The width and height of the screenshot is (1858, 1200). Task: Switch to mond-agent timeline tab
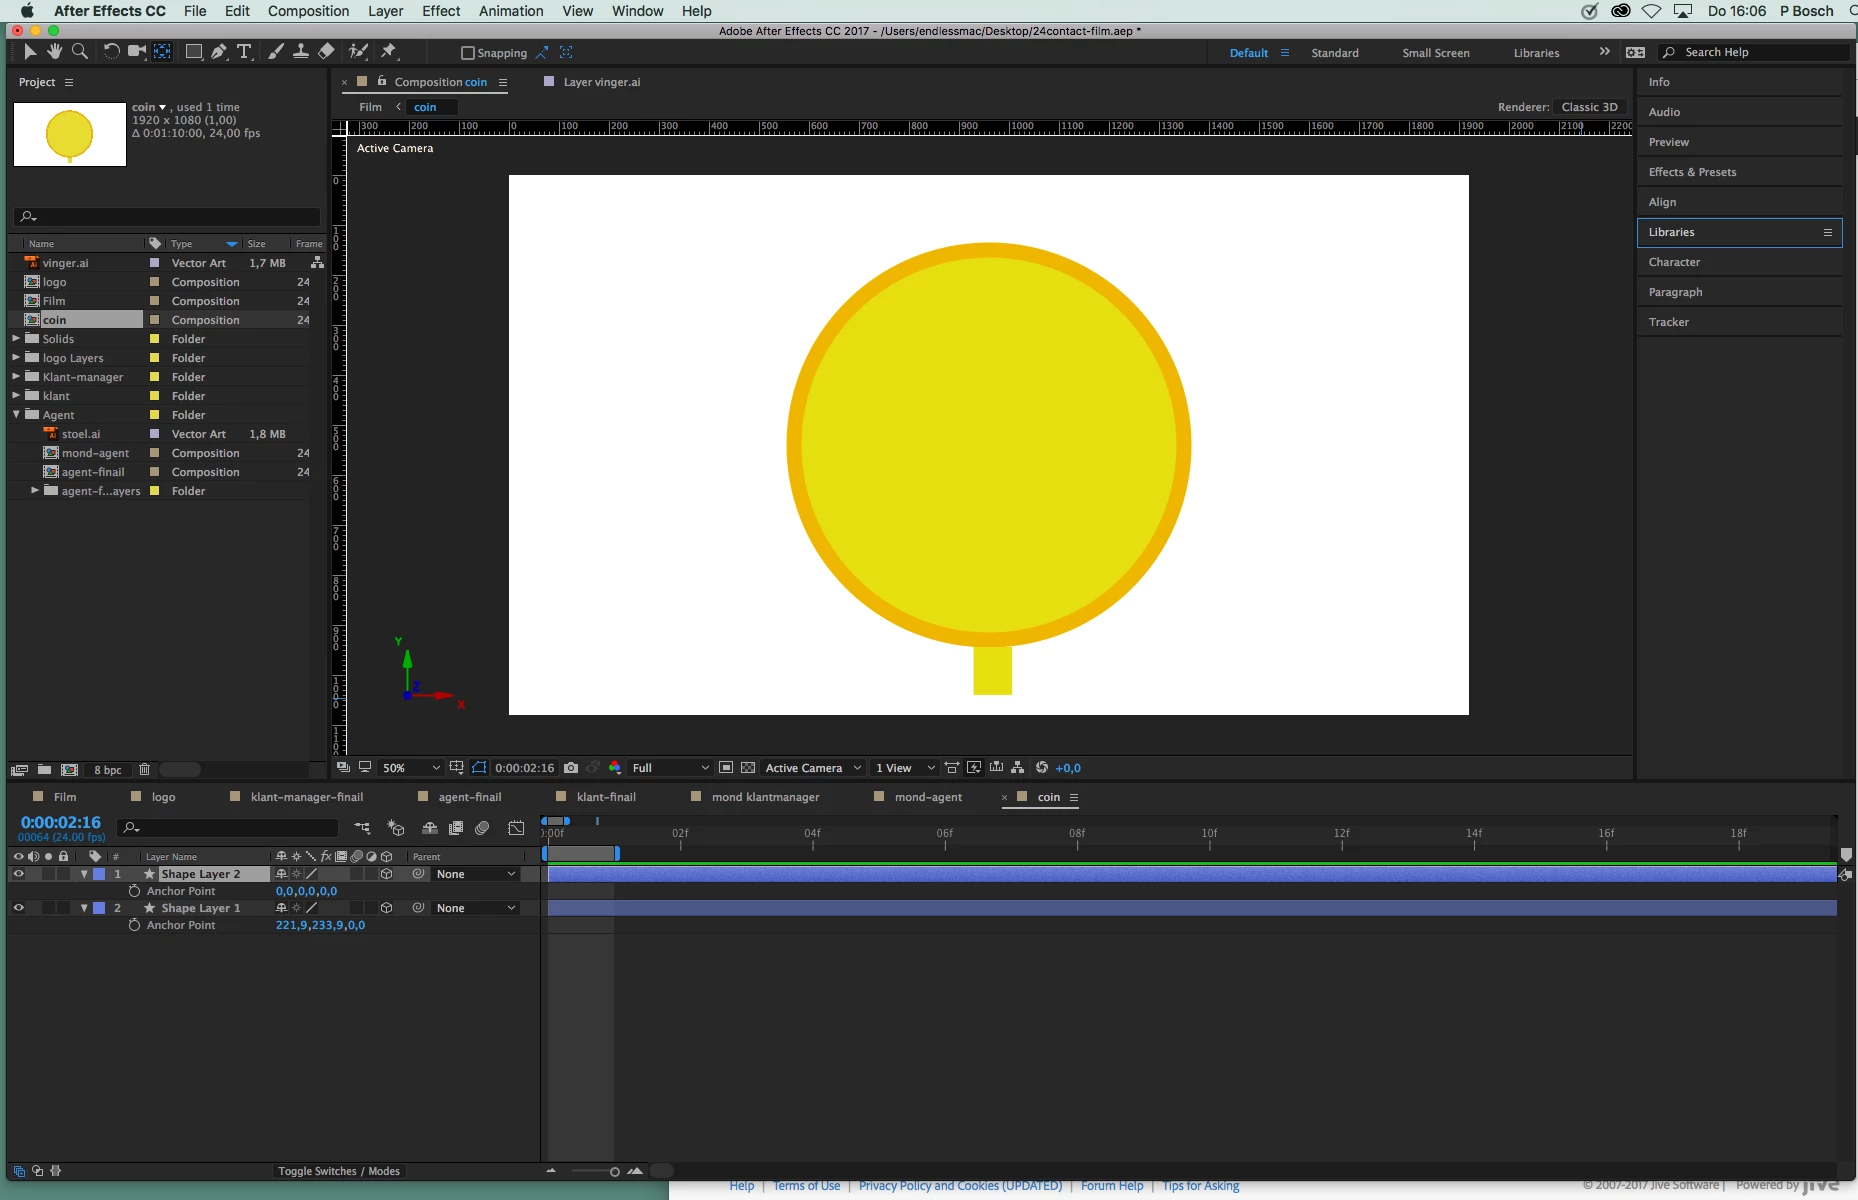[928, 797]
